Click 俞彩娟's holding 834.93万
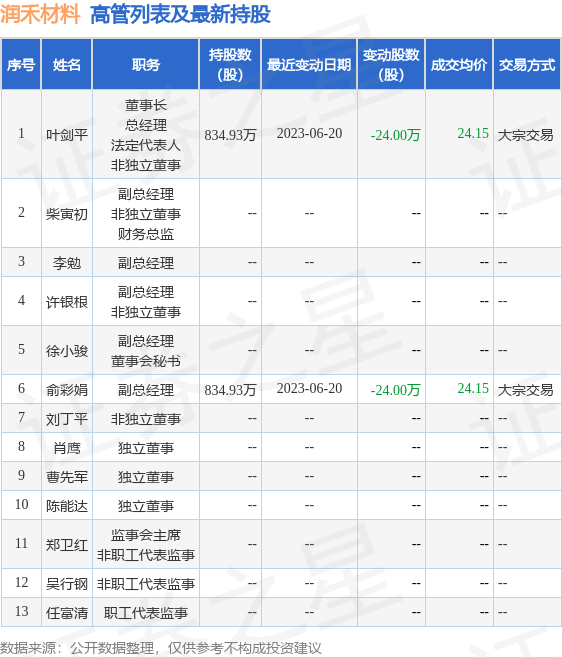562x657 pixels. 230,390
